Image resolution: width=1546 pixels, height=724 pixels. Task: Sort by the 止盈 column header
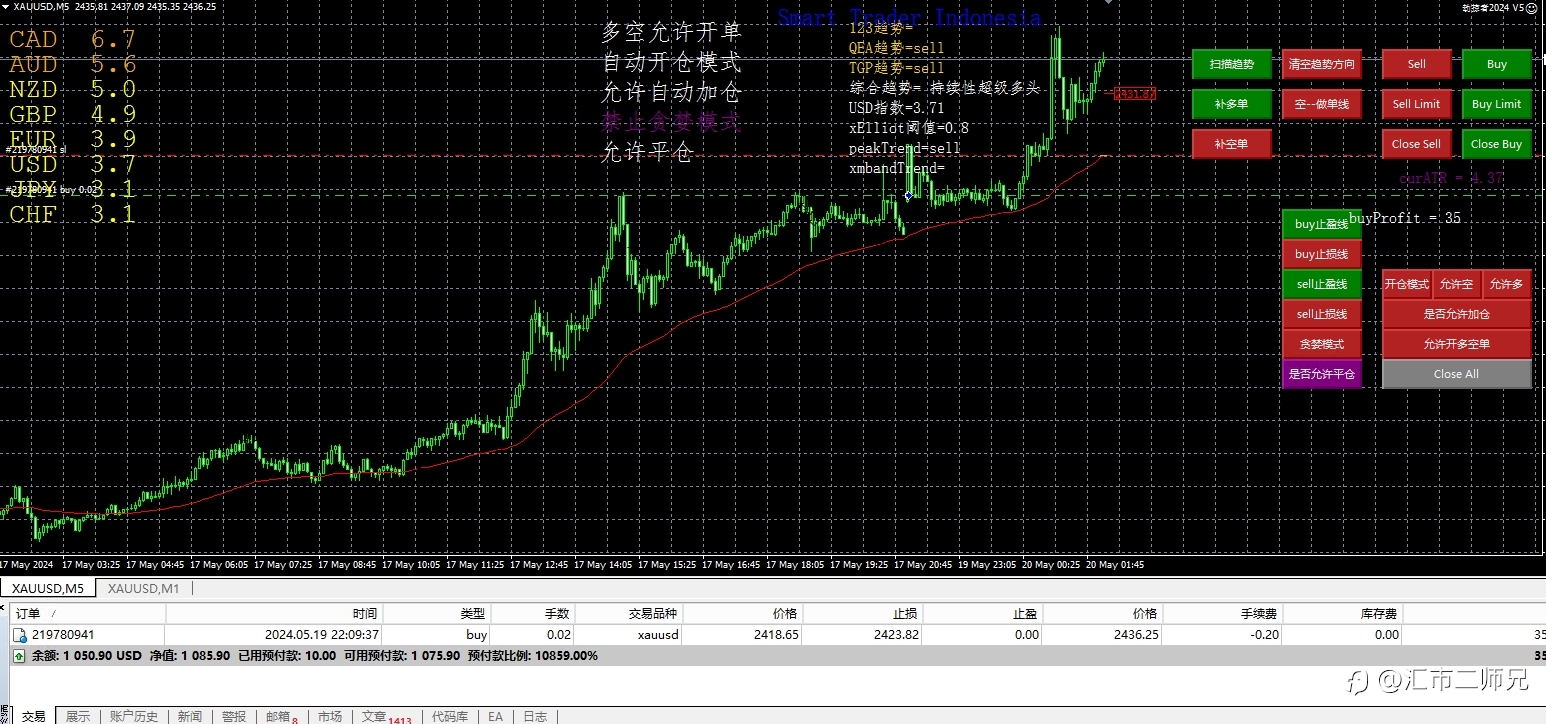[x=983, y=613]
